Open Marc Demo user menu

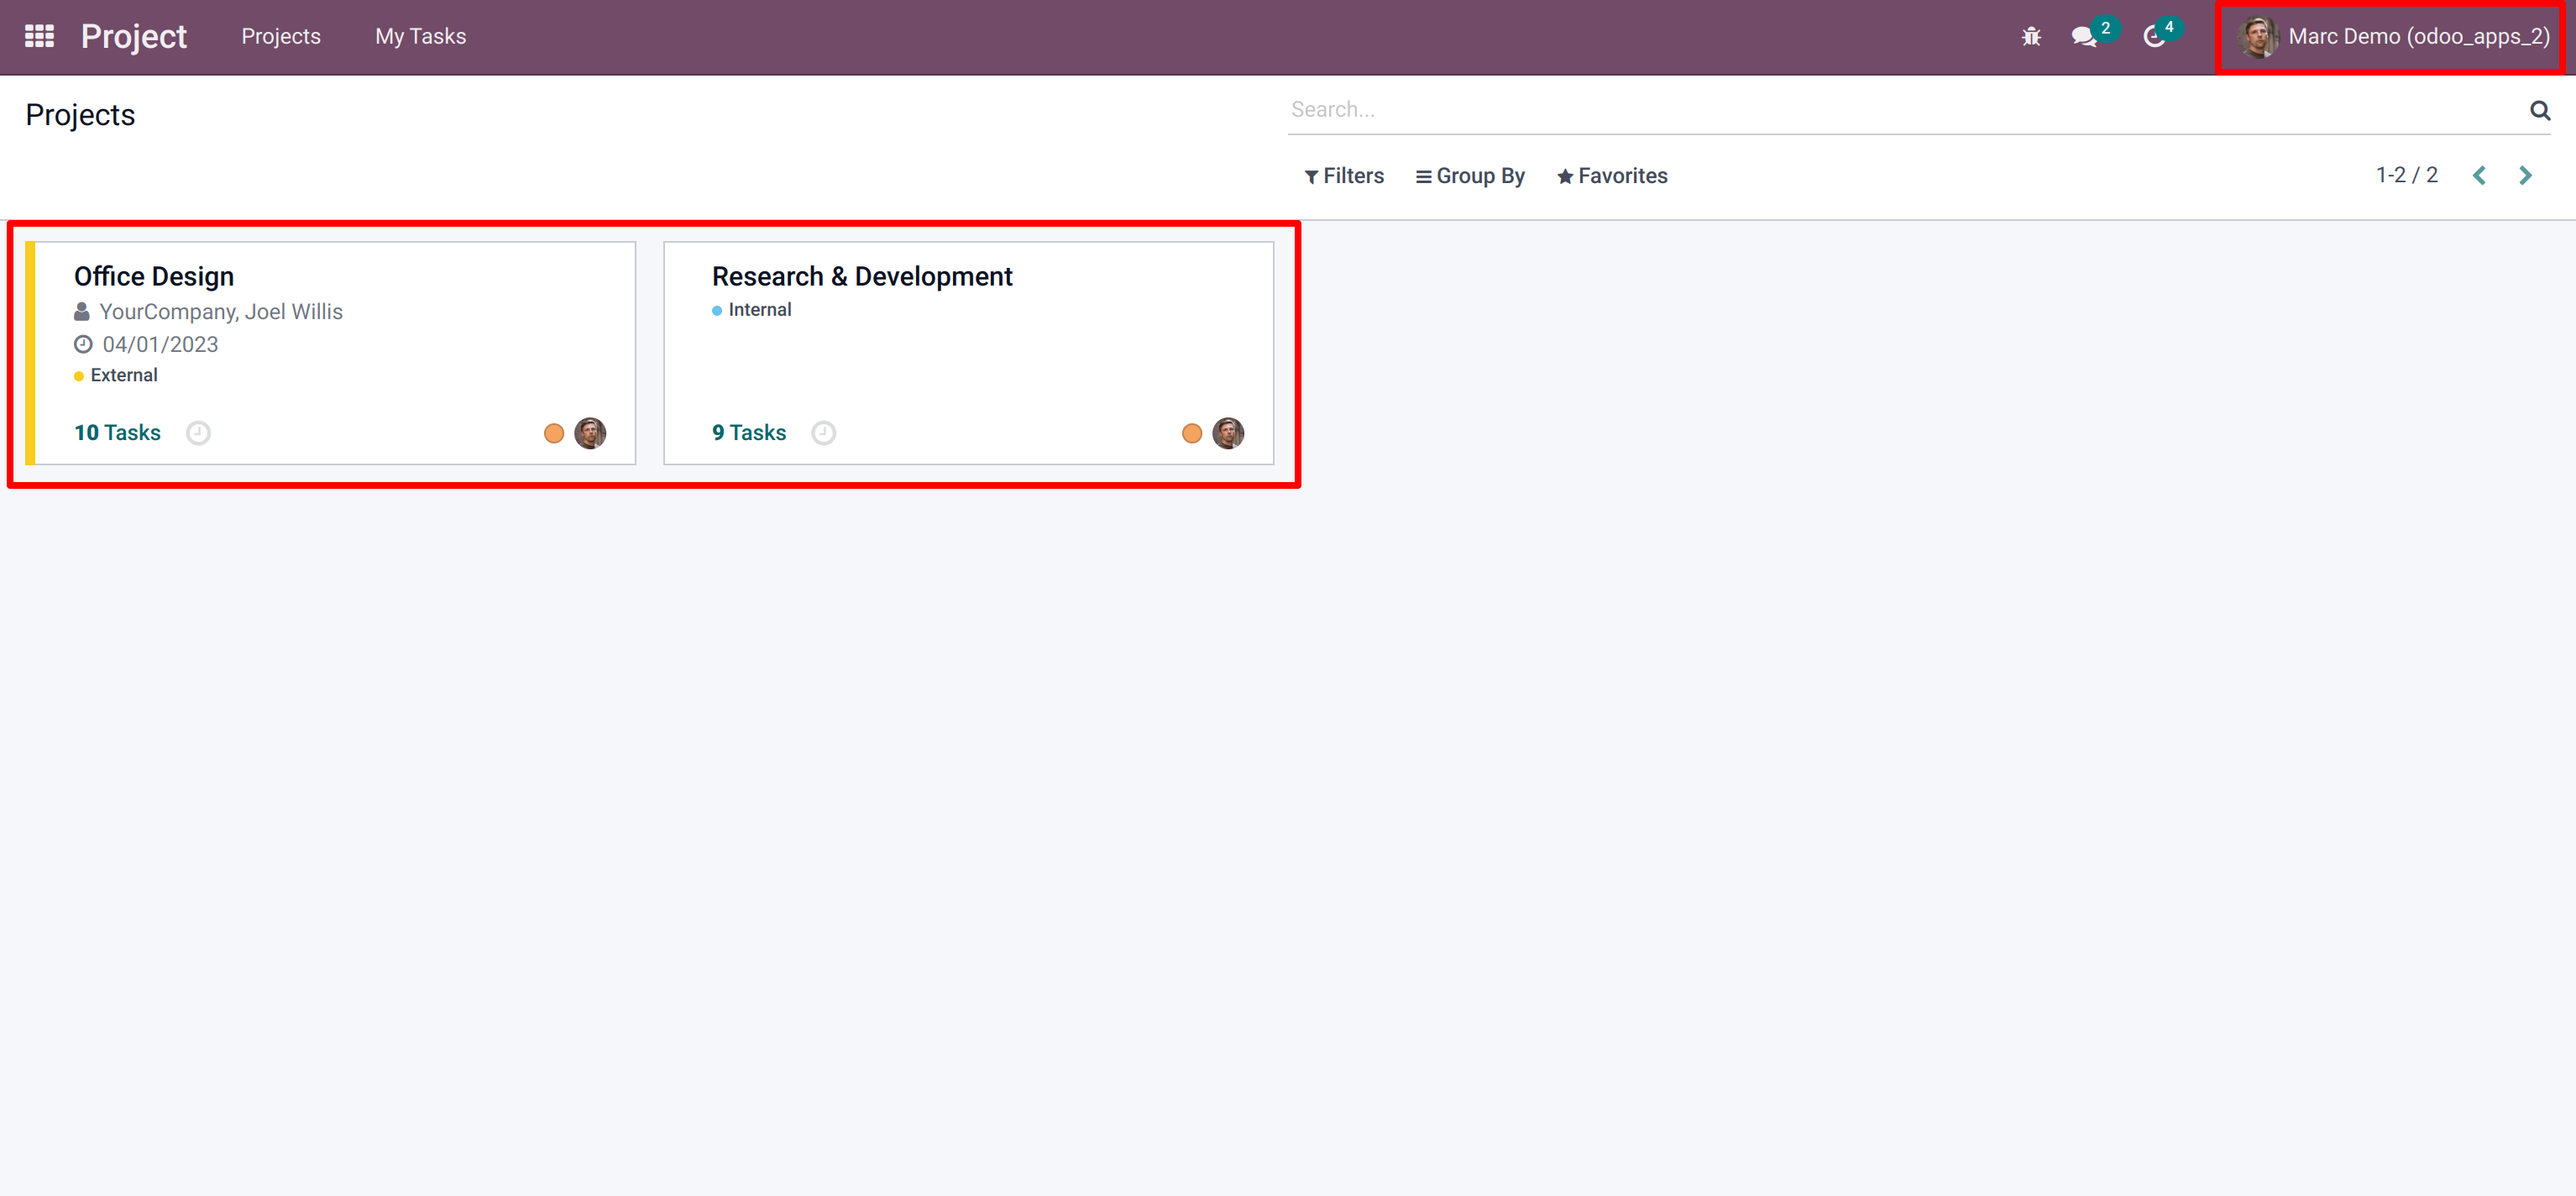[2393, 37]
